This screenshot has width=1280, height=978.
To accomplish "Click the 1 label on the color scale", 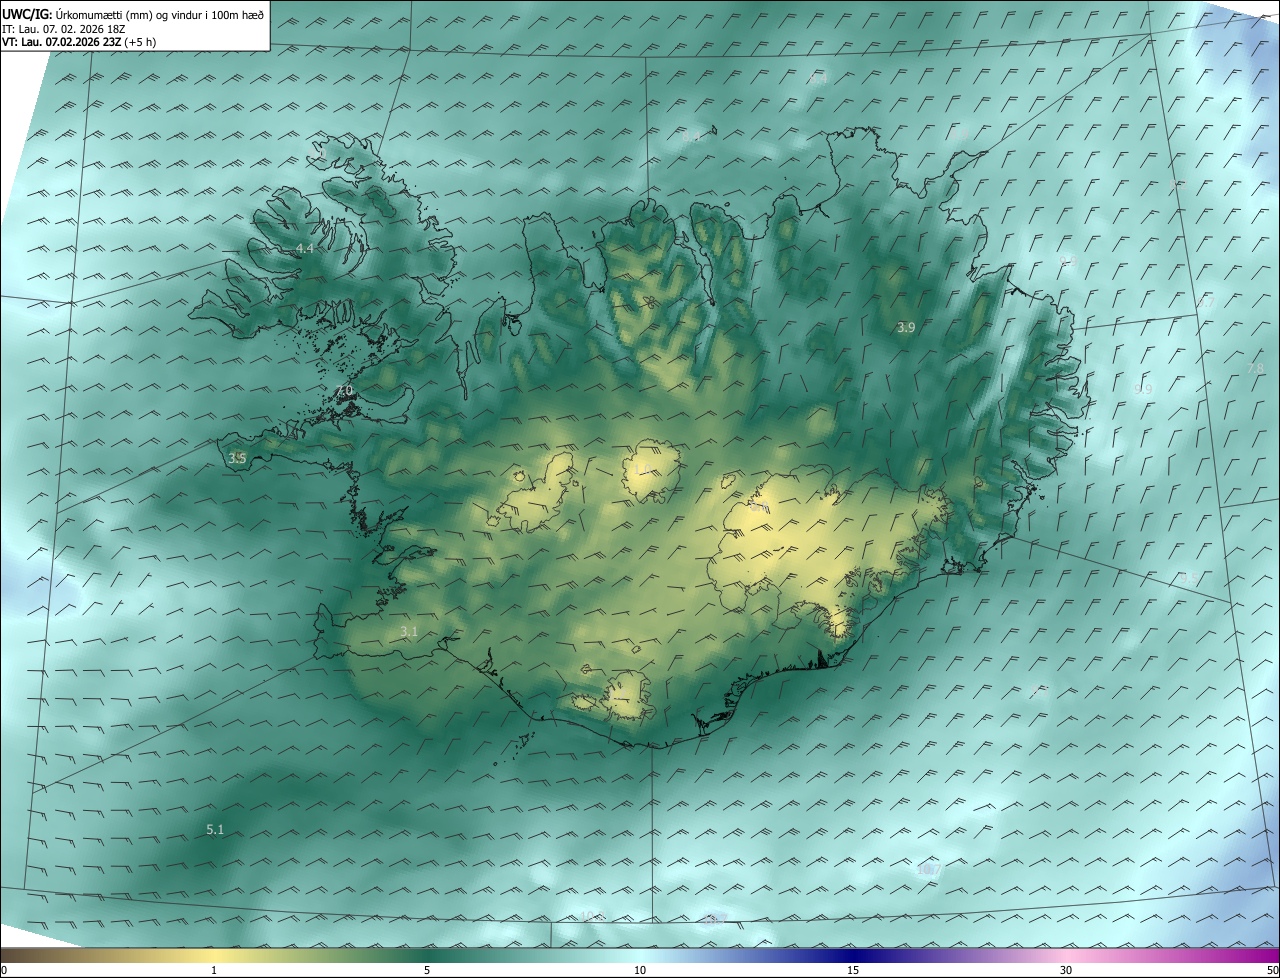I will (214, 970).
